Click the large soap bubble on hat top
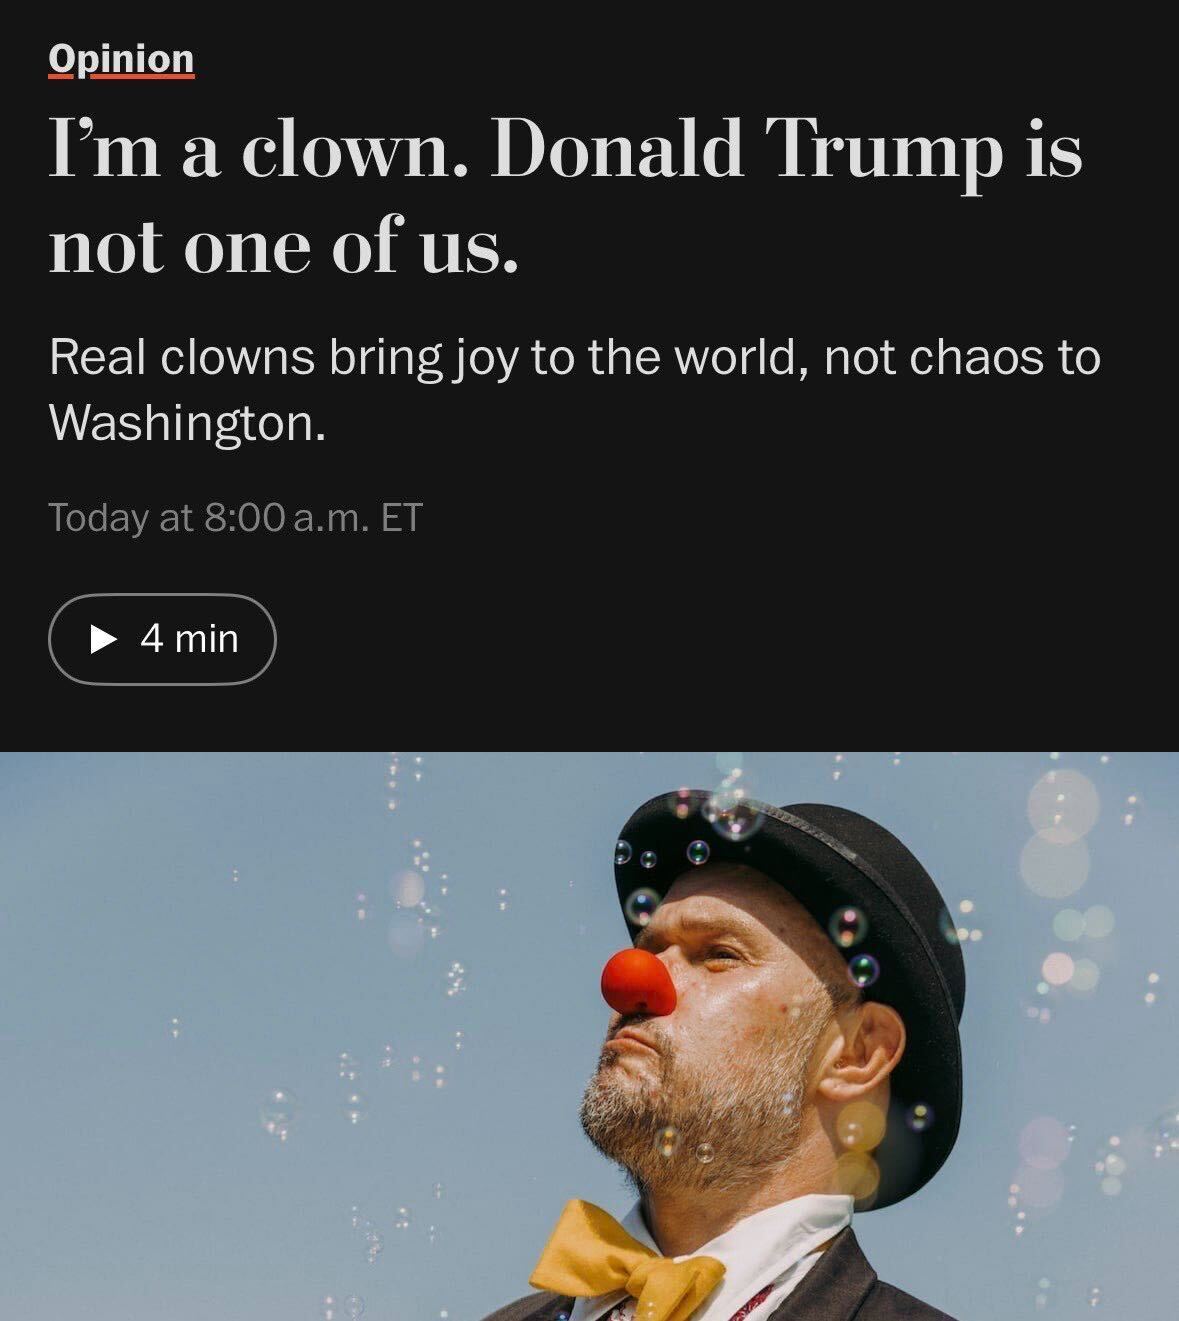Image resolution: width=1179 pixels, height=1321 pixels. tap(735, 813)
